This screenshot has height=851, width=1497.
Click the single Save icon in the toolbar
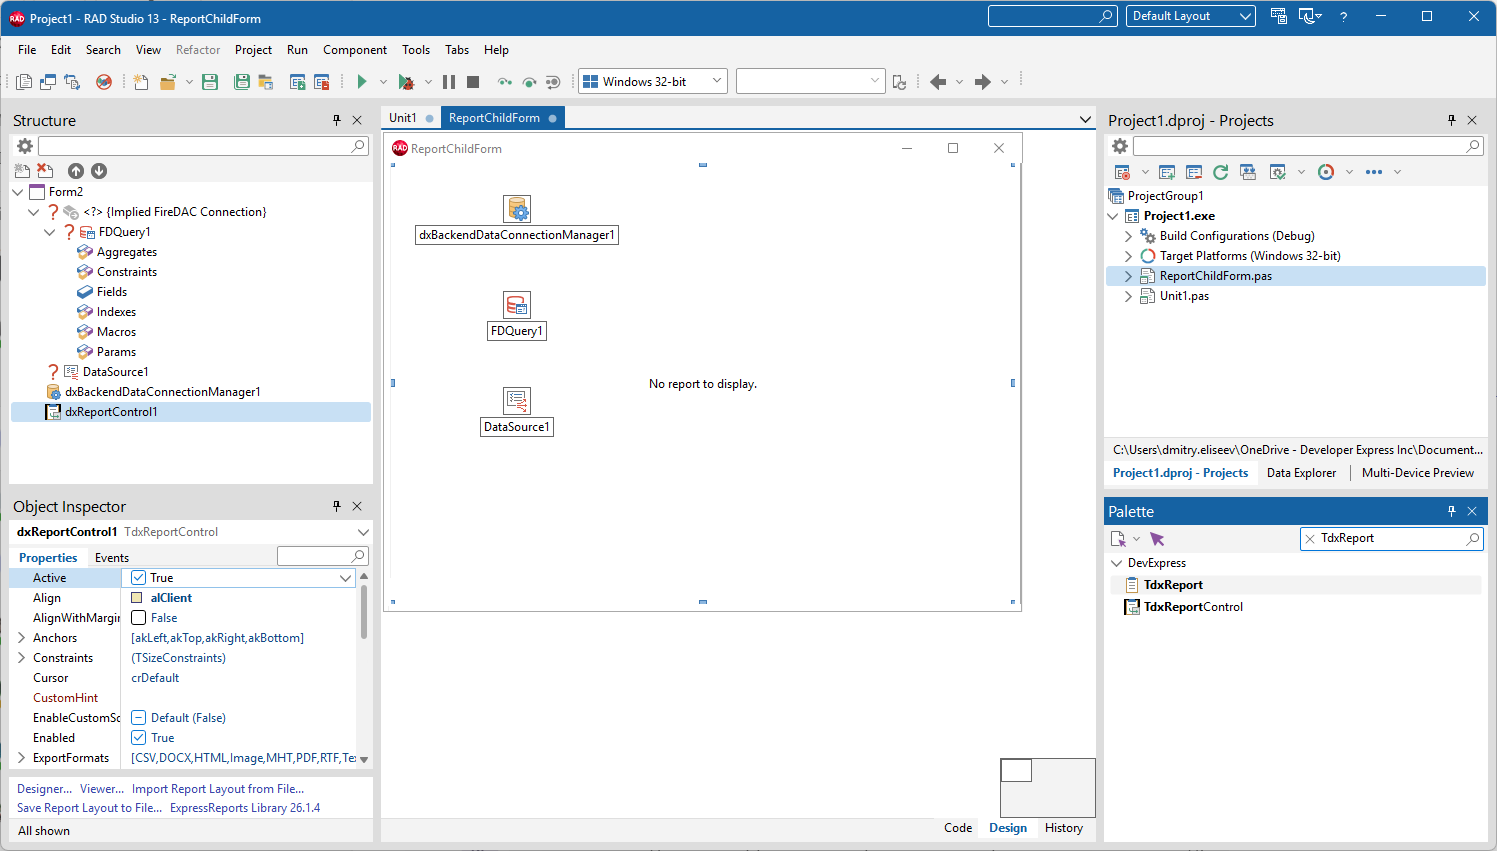click(210, 82)
